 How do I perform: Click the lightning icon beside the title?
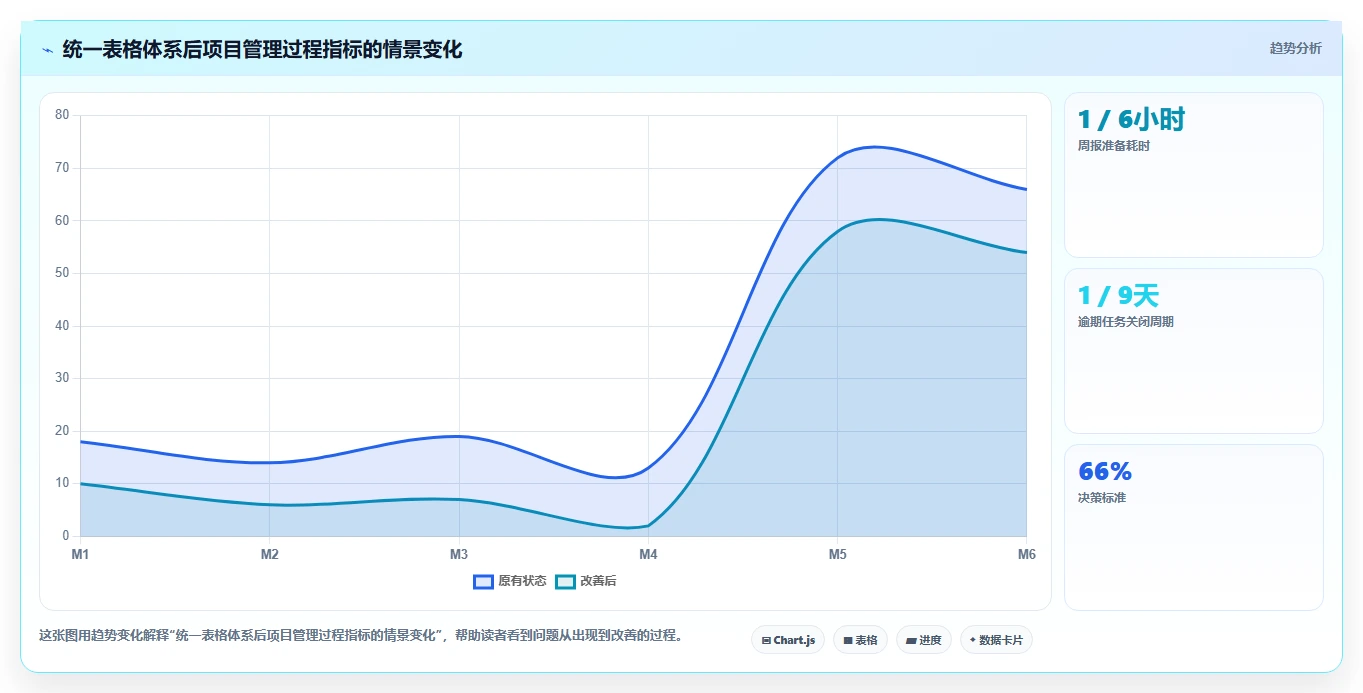pos(47,49)
